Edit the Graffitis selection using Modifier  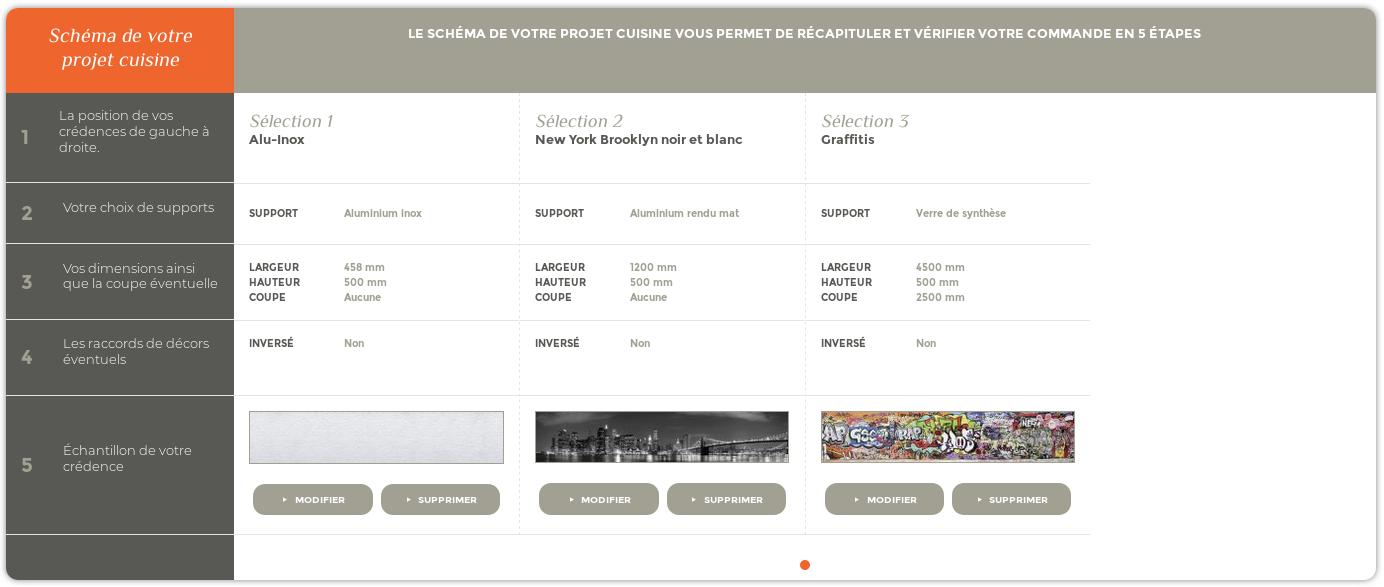pos(884,499)
